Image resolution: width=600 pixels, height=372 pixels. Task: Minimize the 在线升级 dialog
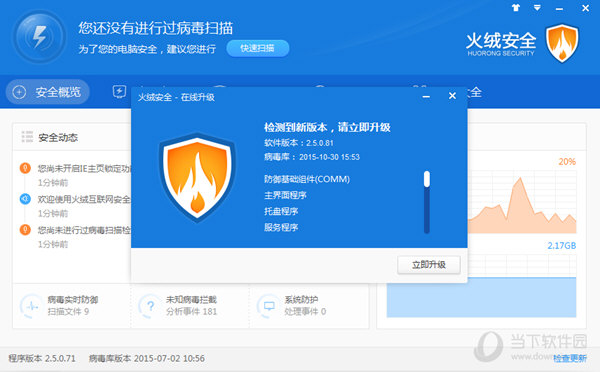click(426, 96)
